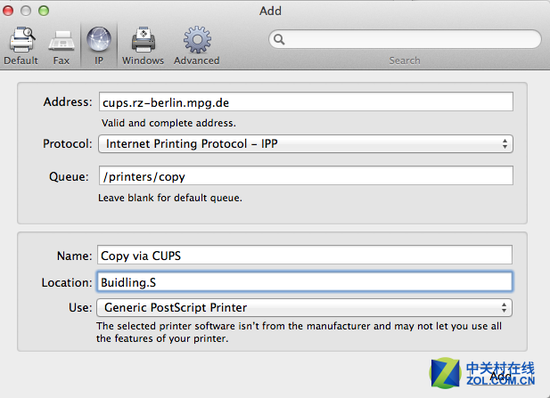
Task: Click the Address input field
Action: pos(306,102)
